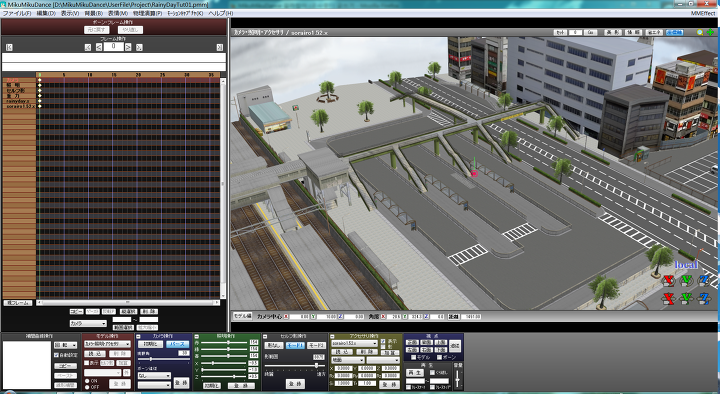Open the Physics menu
The width and height of the screenshot is (720, 394).
pyautogui.click(x=147, y=13)
